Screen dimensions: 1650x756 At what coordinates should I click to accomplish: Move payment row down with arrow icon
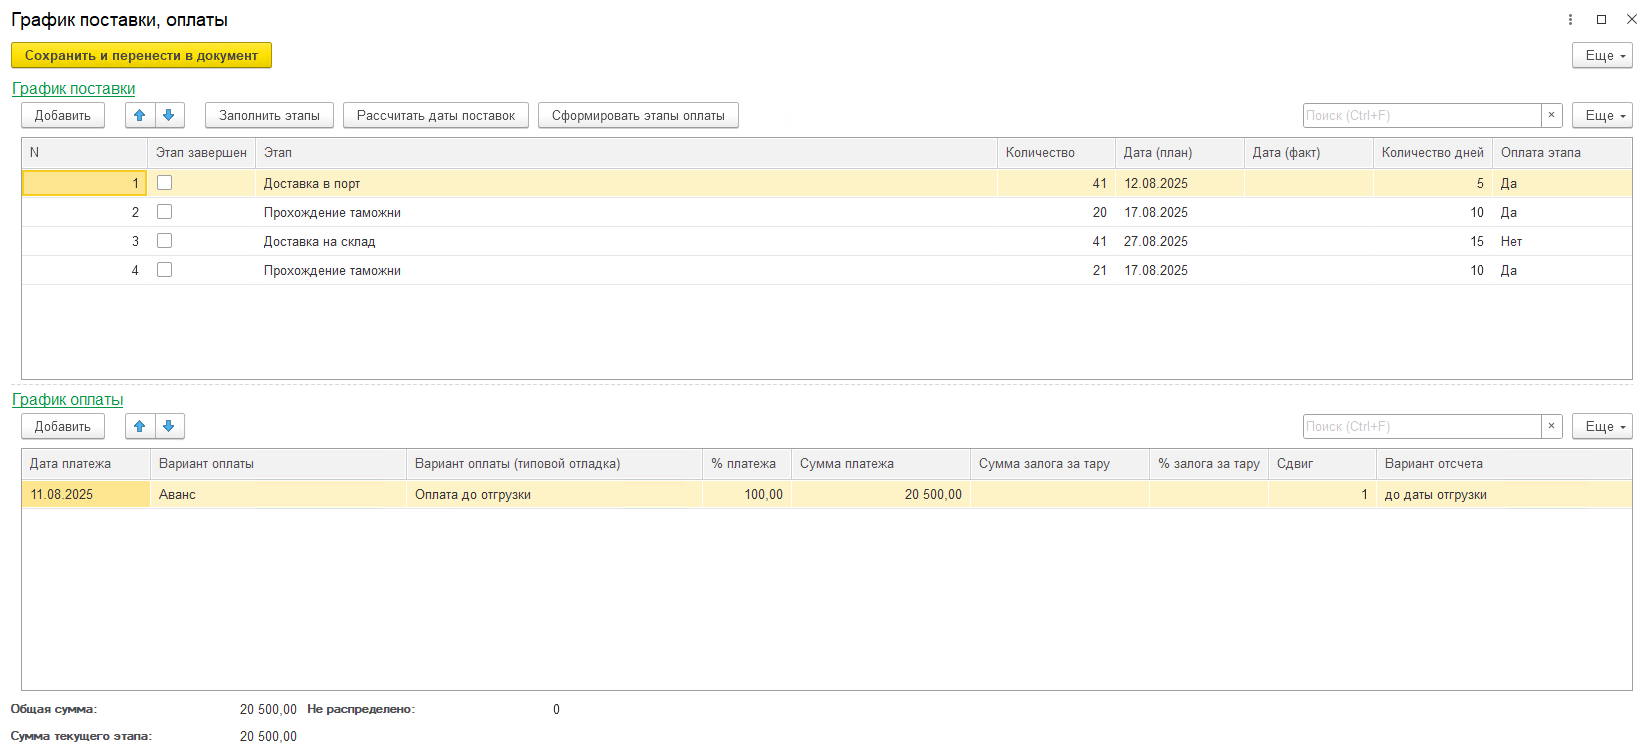coord(169,427)
